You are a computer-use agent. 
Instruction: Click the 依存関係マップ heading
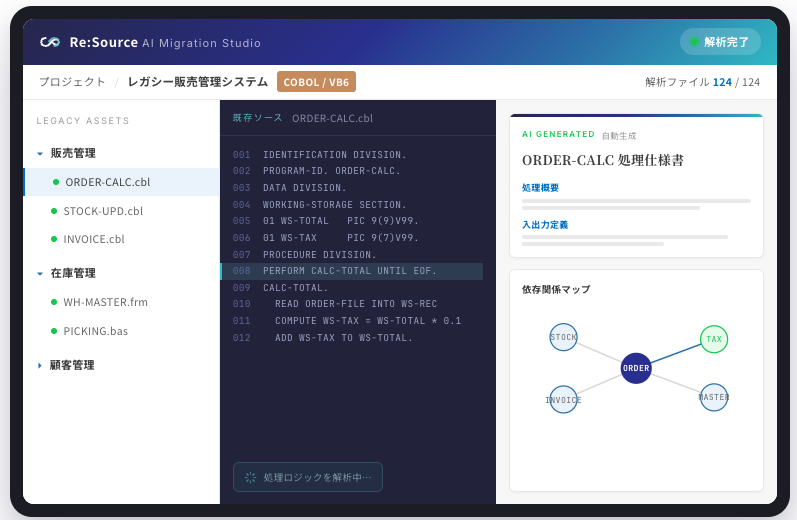[x=556, y=289]
